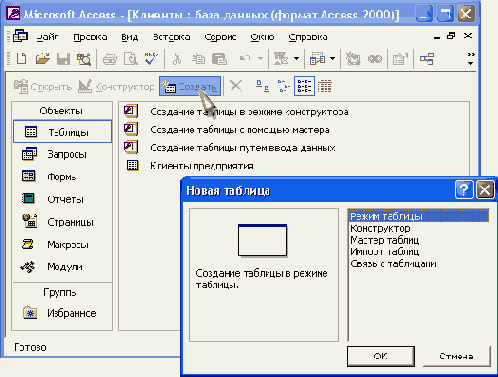
Task: Toggle the Large icons view button
Action: point(262,86)
